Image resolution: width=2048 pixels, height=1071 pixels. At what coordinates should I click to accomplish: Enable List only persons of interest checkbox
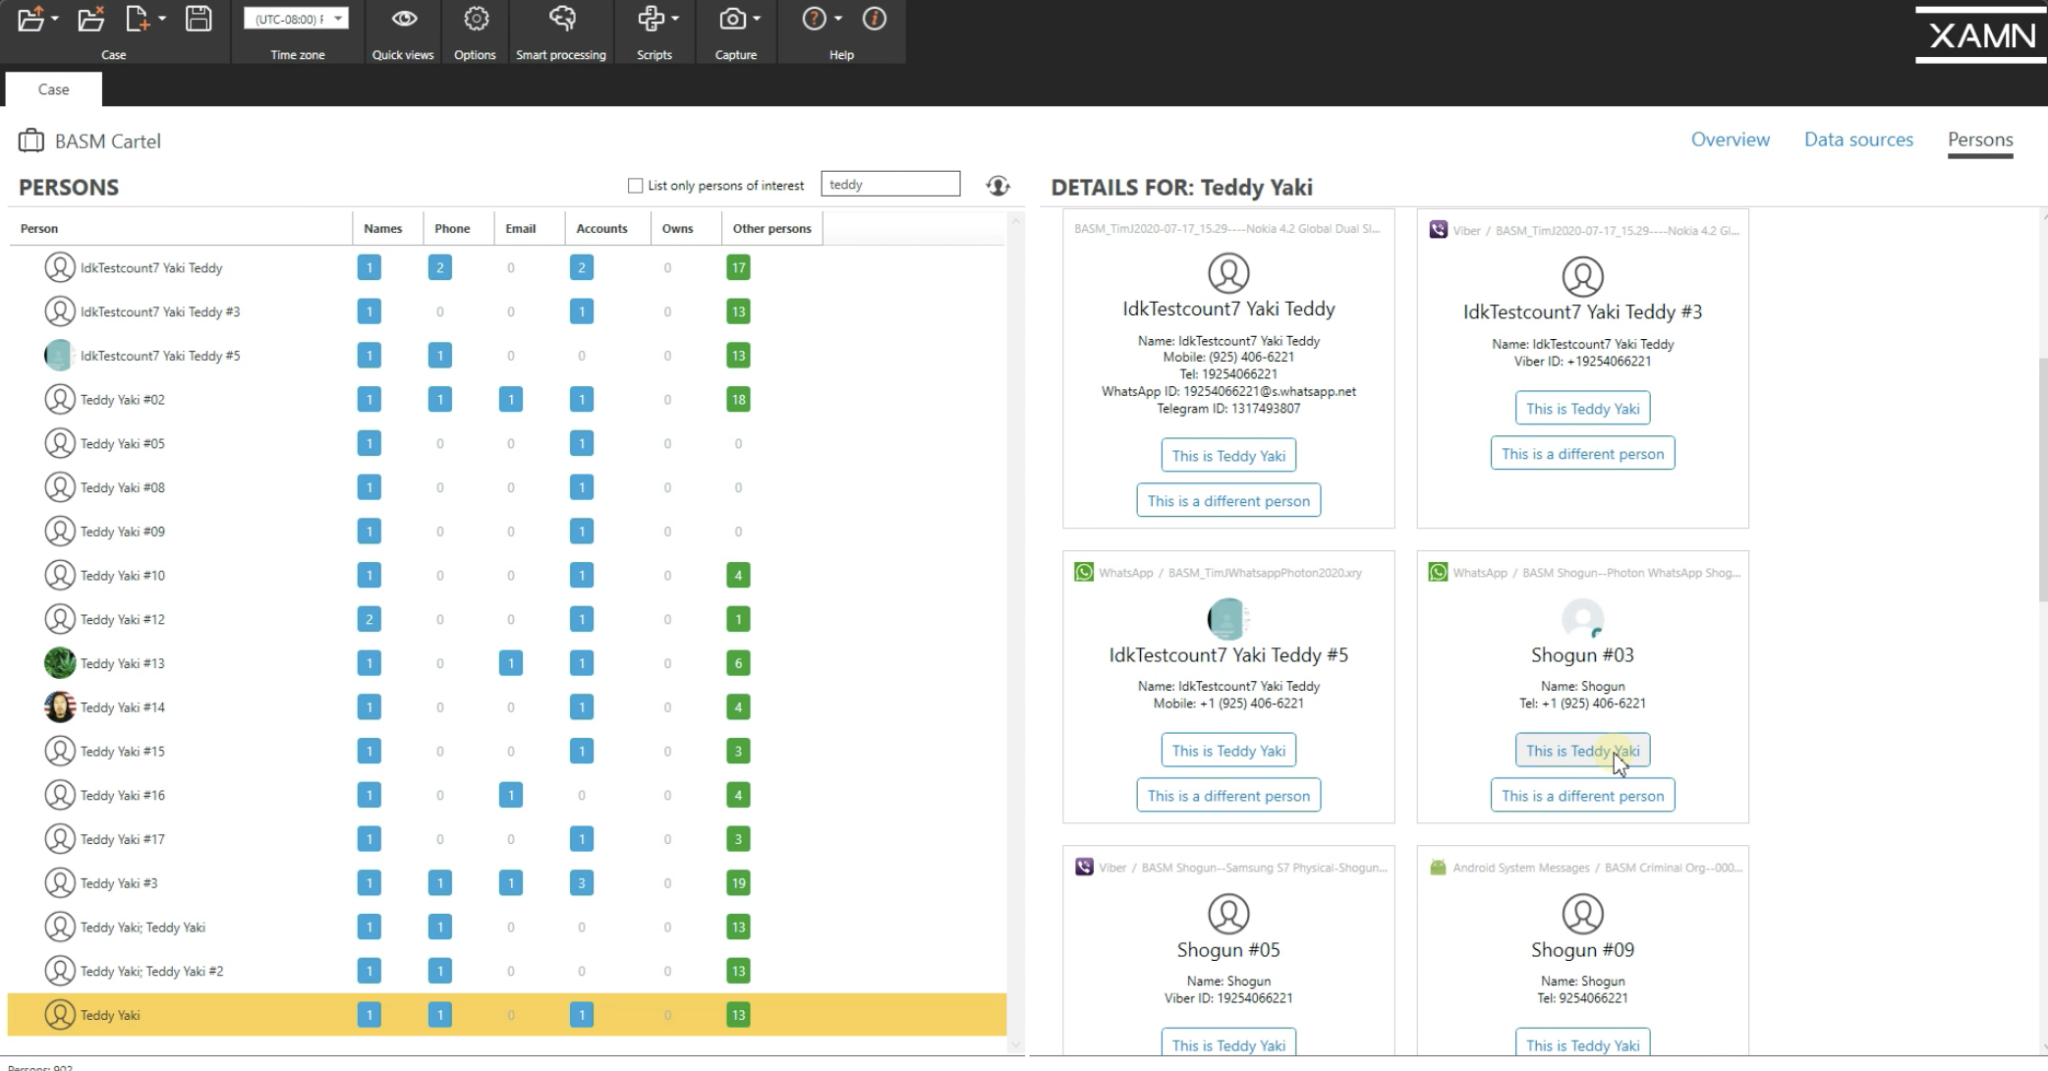tap(635, 185)
